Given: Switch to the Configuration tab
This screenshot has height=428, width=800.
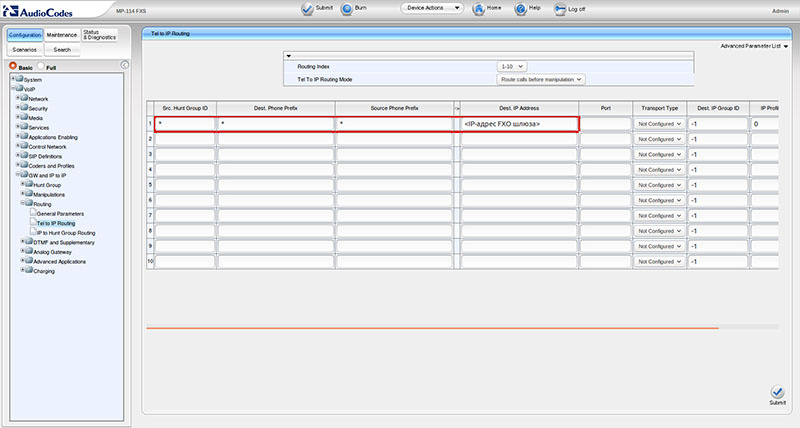Looking at the screenshot, I should (x=24, y=35).
